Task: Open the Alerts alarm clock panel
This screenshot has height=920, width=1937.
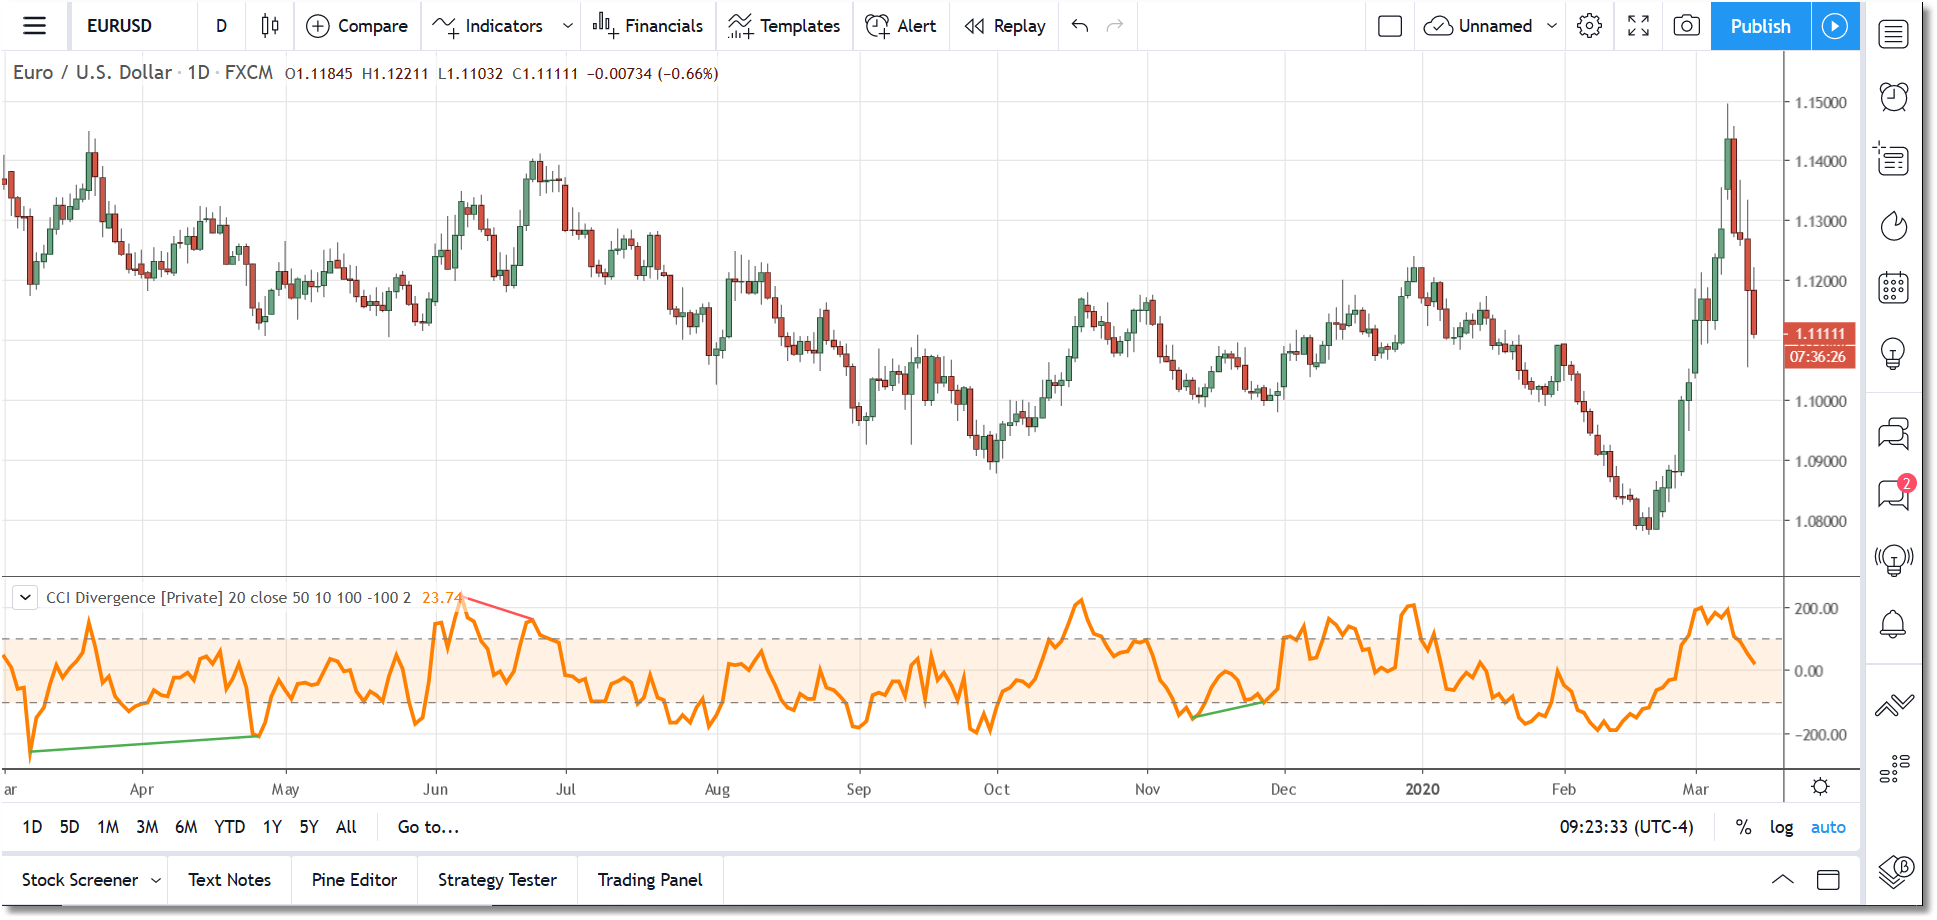Action: 1893,97
